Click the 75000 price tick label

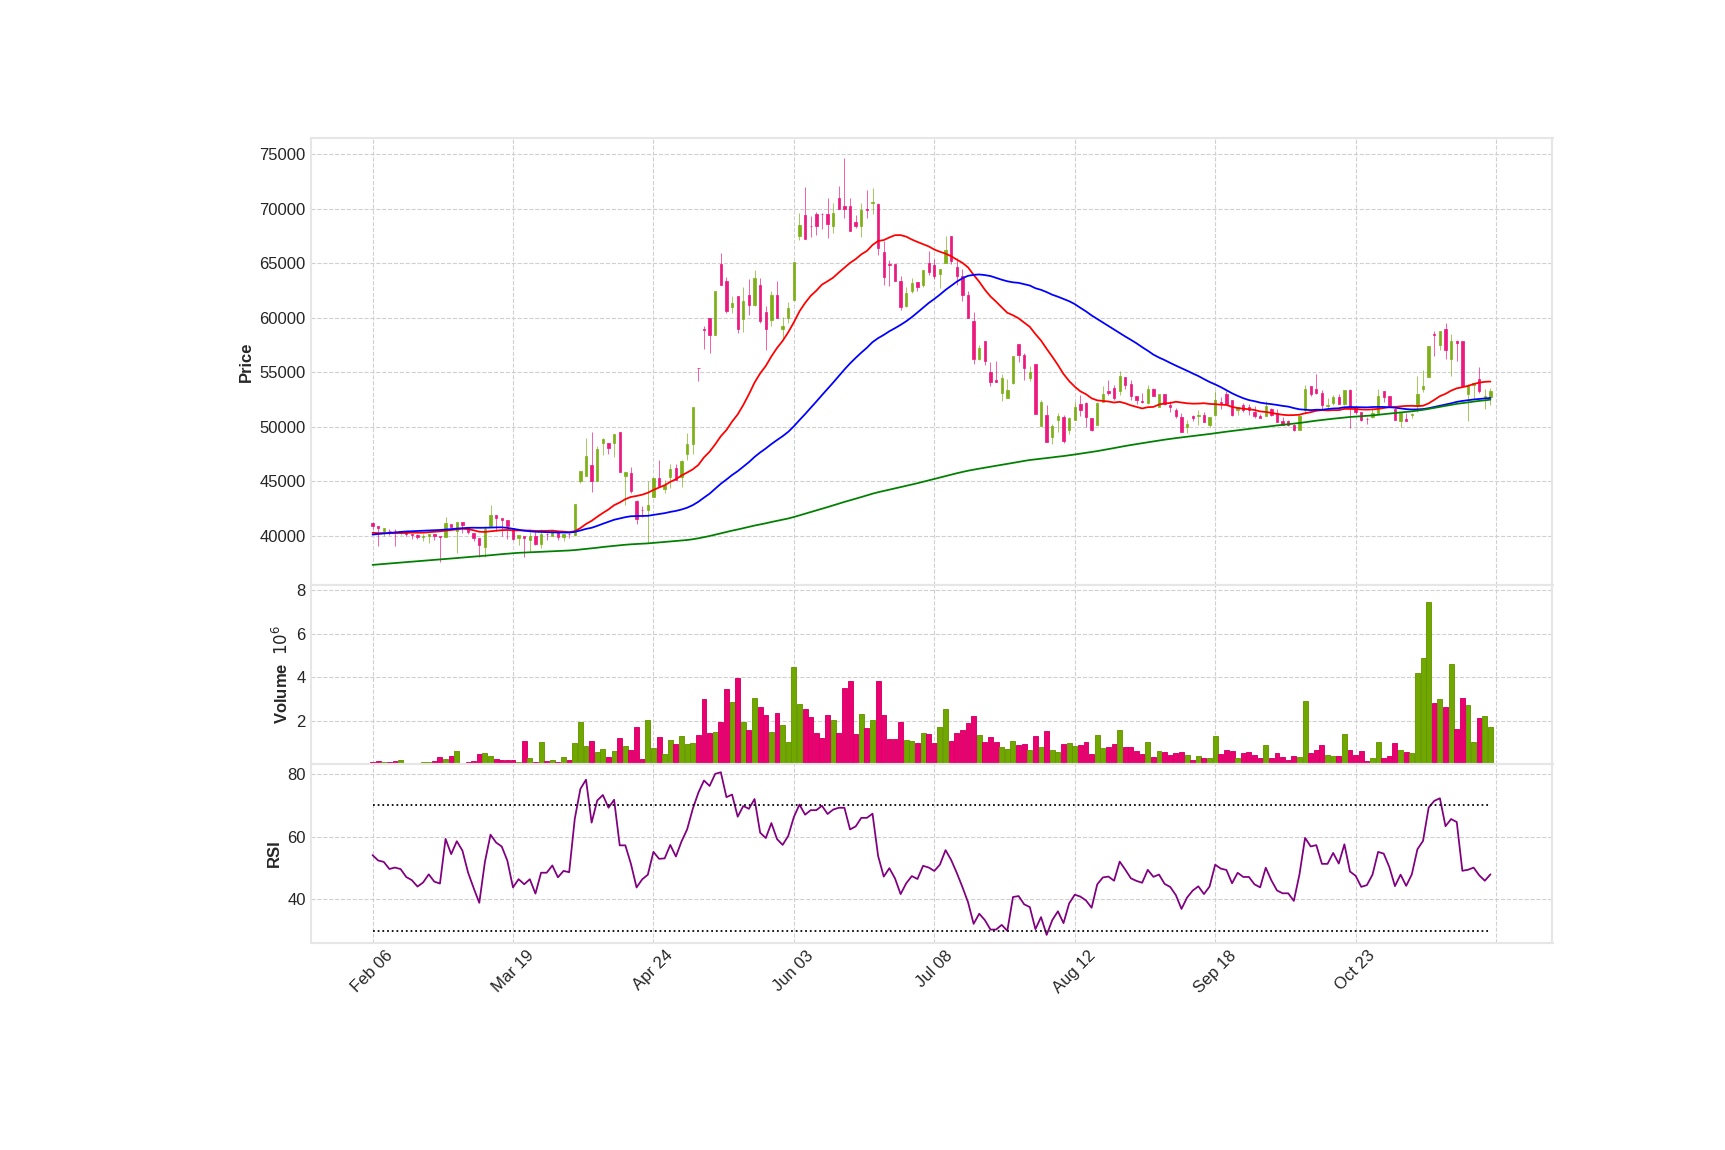(x=282, y=154)
